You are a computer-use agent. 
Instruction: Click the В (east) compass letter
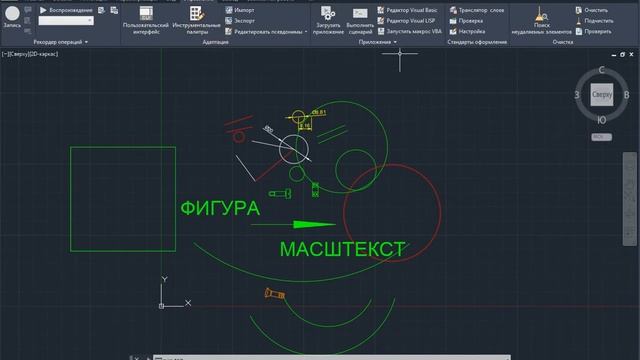point(627,95)
